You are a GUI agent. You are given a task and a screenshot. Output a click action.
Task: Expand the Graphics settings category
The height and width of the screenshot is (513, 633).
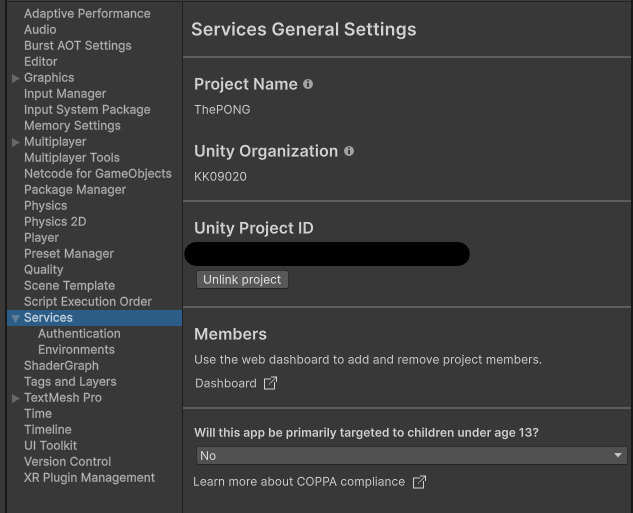tap(16, 78)
